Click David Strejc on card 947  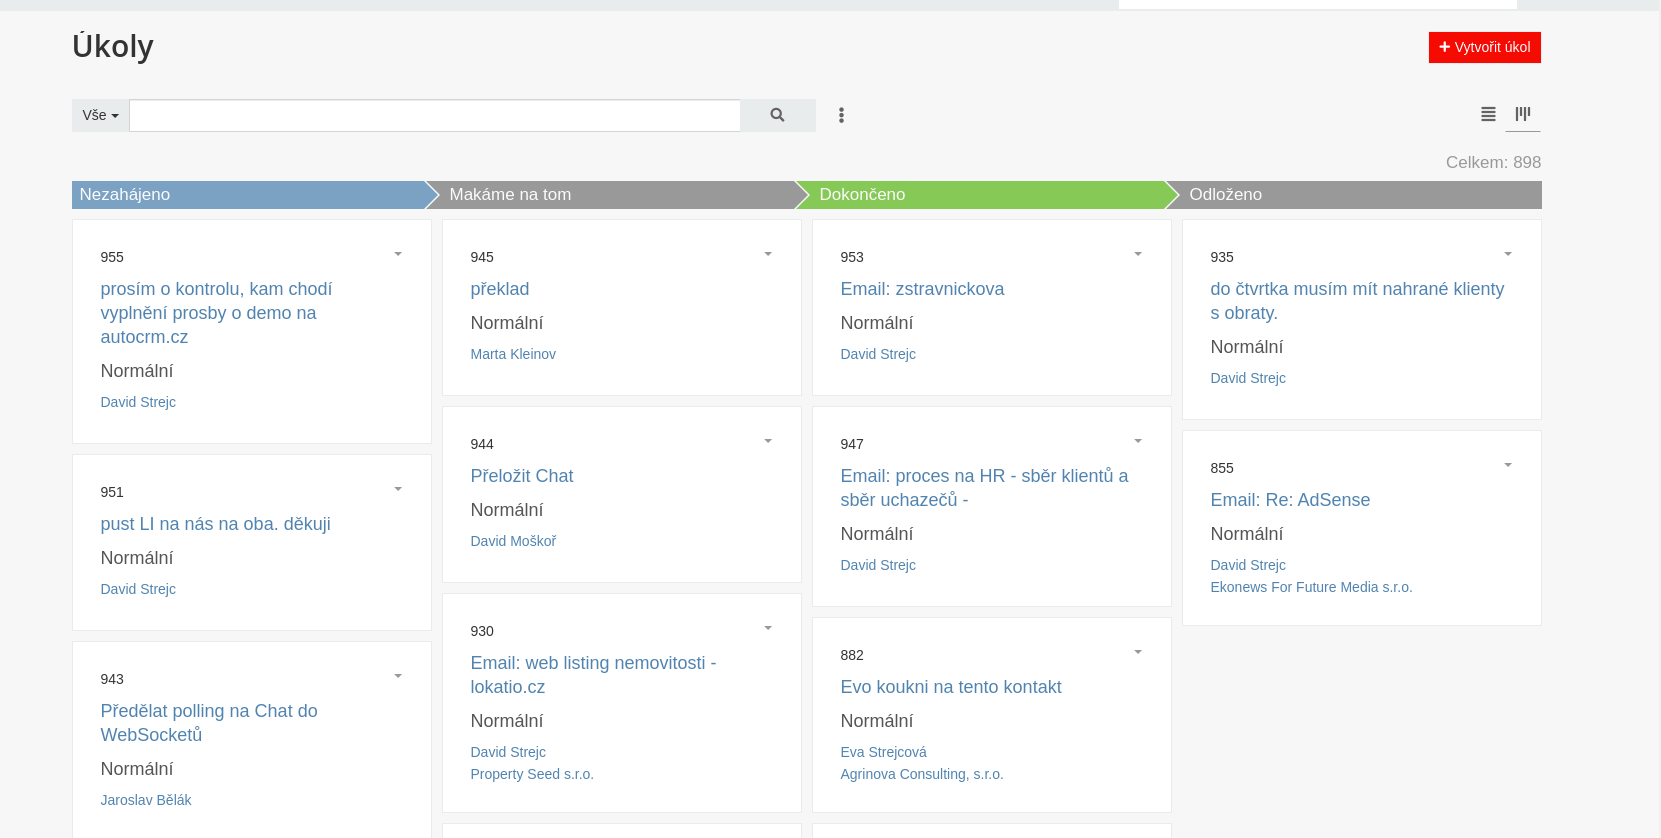[878, 565]
